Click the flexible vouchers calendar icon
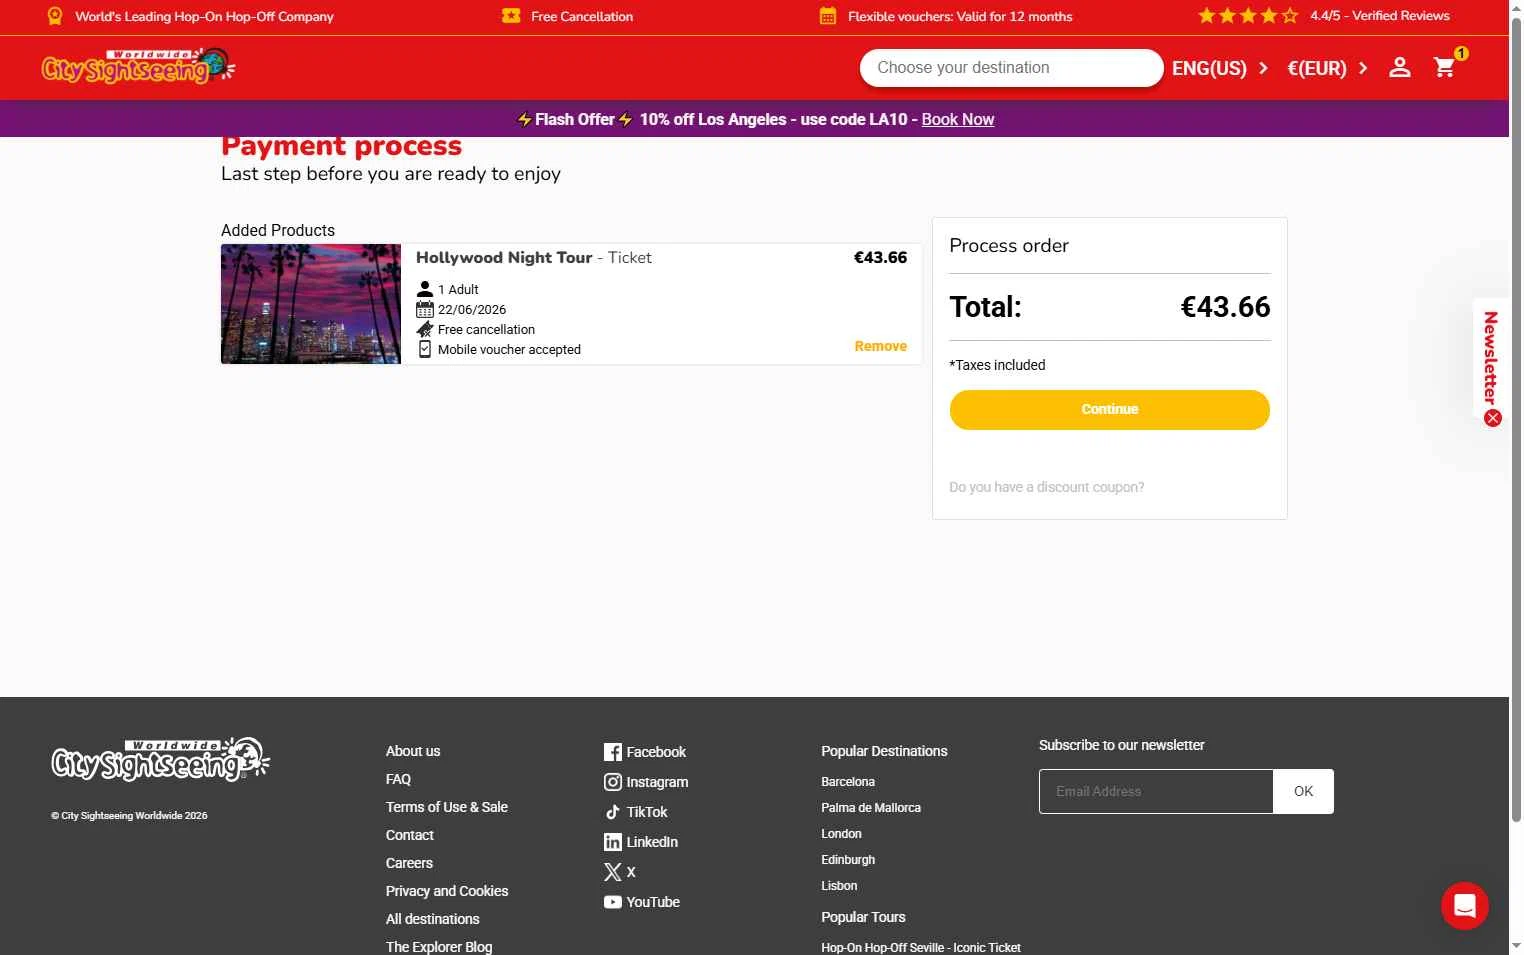The image size is (1524, 955). coord(828,16)
